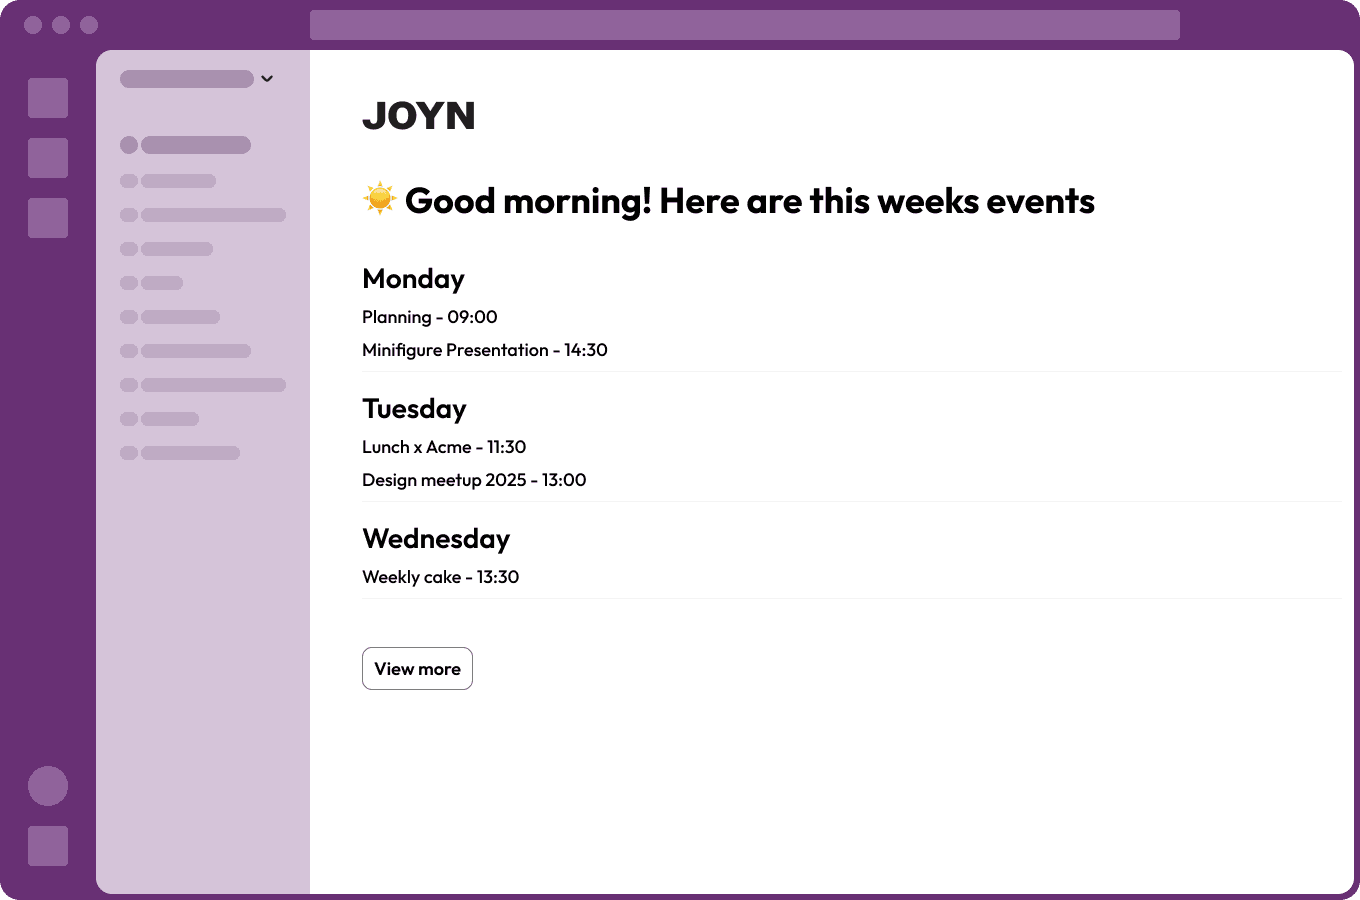The width and height of the screenshot is (1360, 900).
Task: Click the workspace name bar beside the chevron
Action: pyautogui.click(x=187, y=79)
